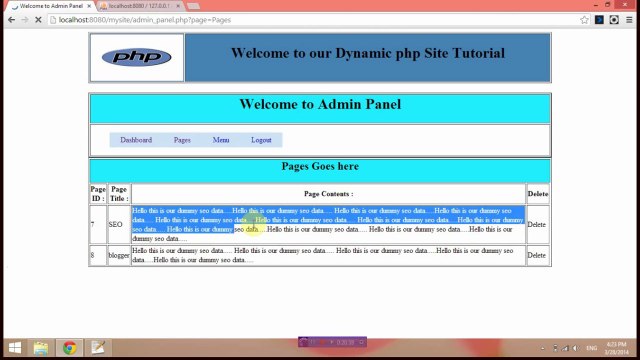640x360 pixels.
Task: Click the blogger page title cell
Action: click(119, 255)
